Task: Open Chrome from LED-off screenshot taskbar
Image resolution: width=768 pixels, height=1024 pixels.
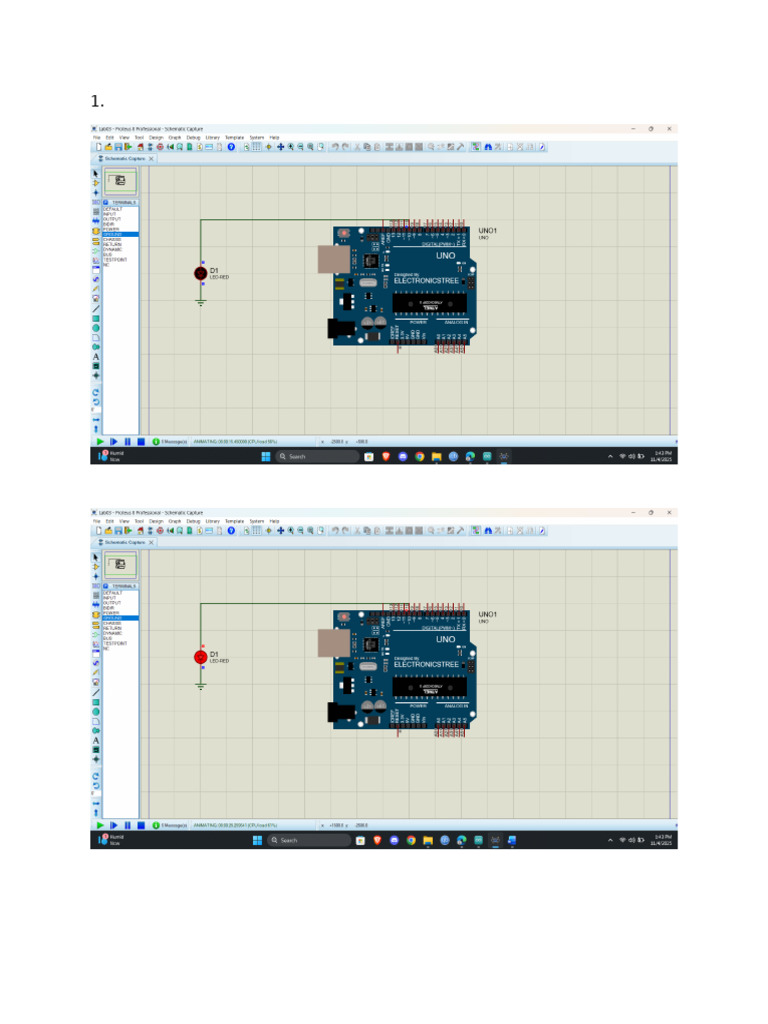Action: (x=419, y=456)
